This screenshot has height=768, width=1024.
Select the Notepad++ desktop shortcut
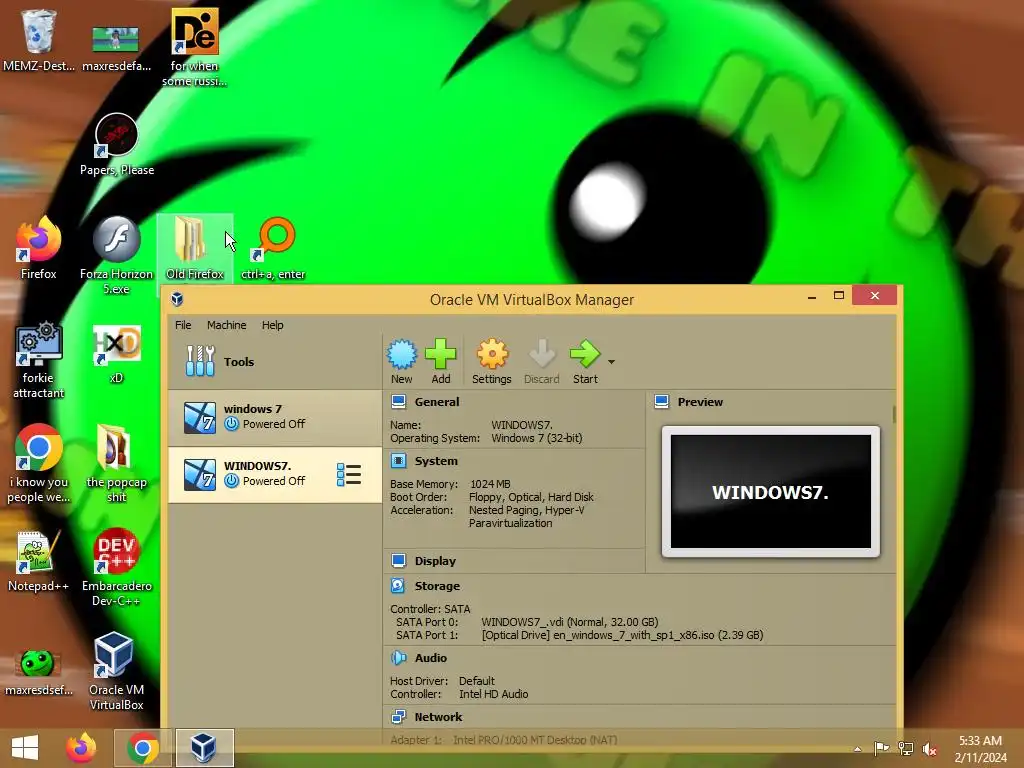pyautogui.click(x=39, y=560)
